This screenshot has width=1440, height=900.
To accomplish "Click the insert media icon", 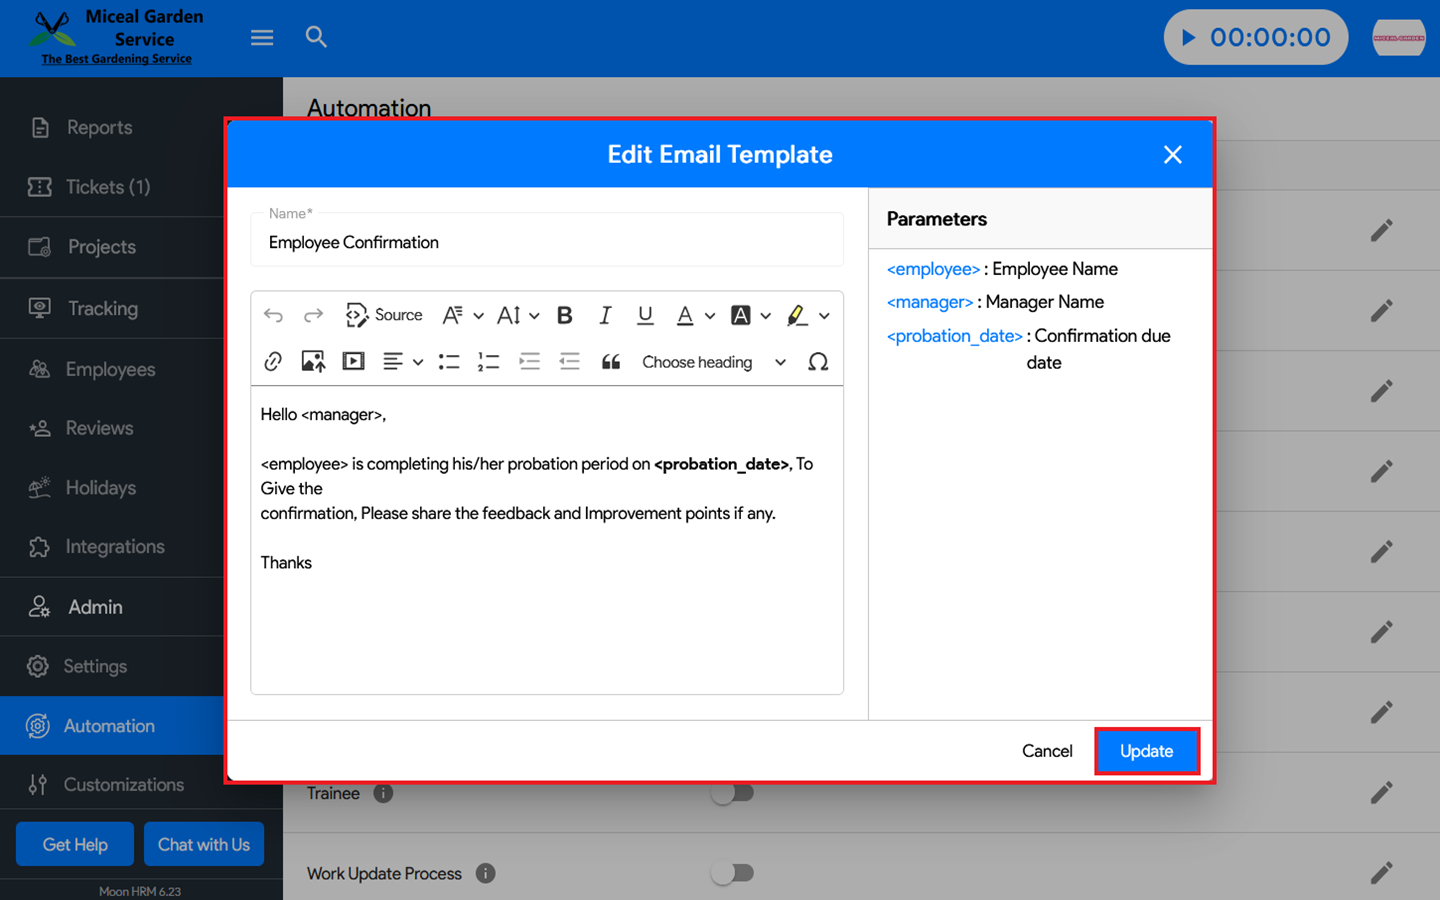I will [x=353, y=362].
